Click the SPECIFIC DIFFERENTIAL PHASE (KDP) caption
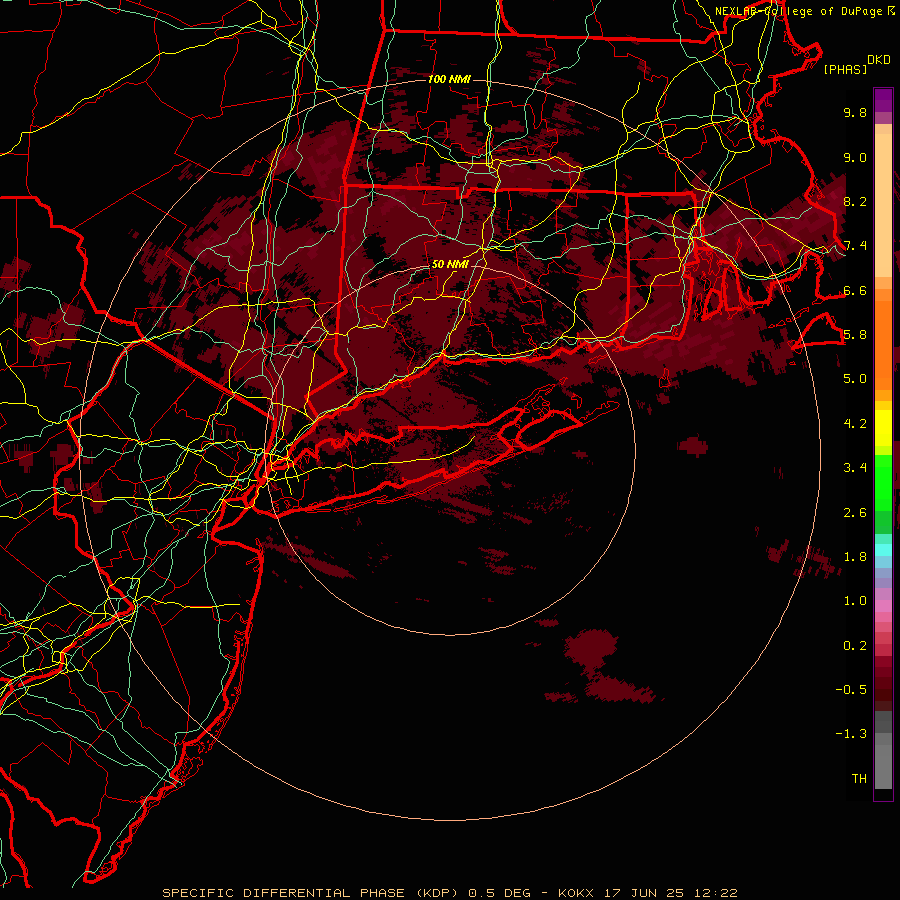This screenshot has width=900, height=900. [x=312, y=893]
